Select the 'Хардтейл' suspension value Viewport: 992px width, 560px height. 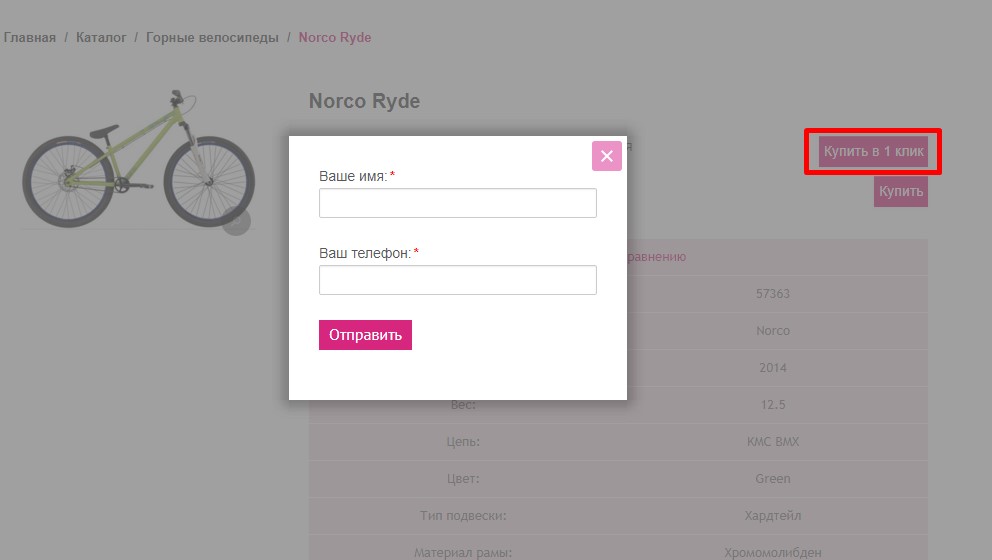772,516
